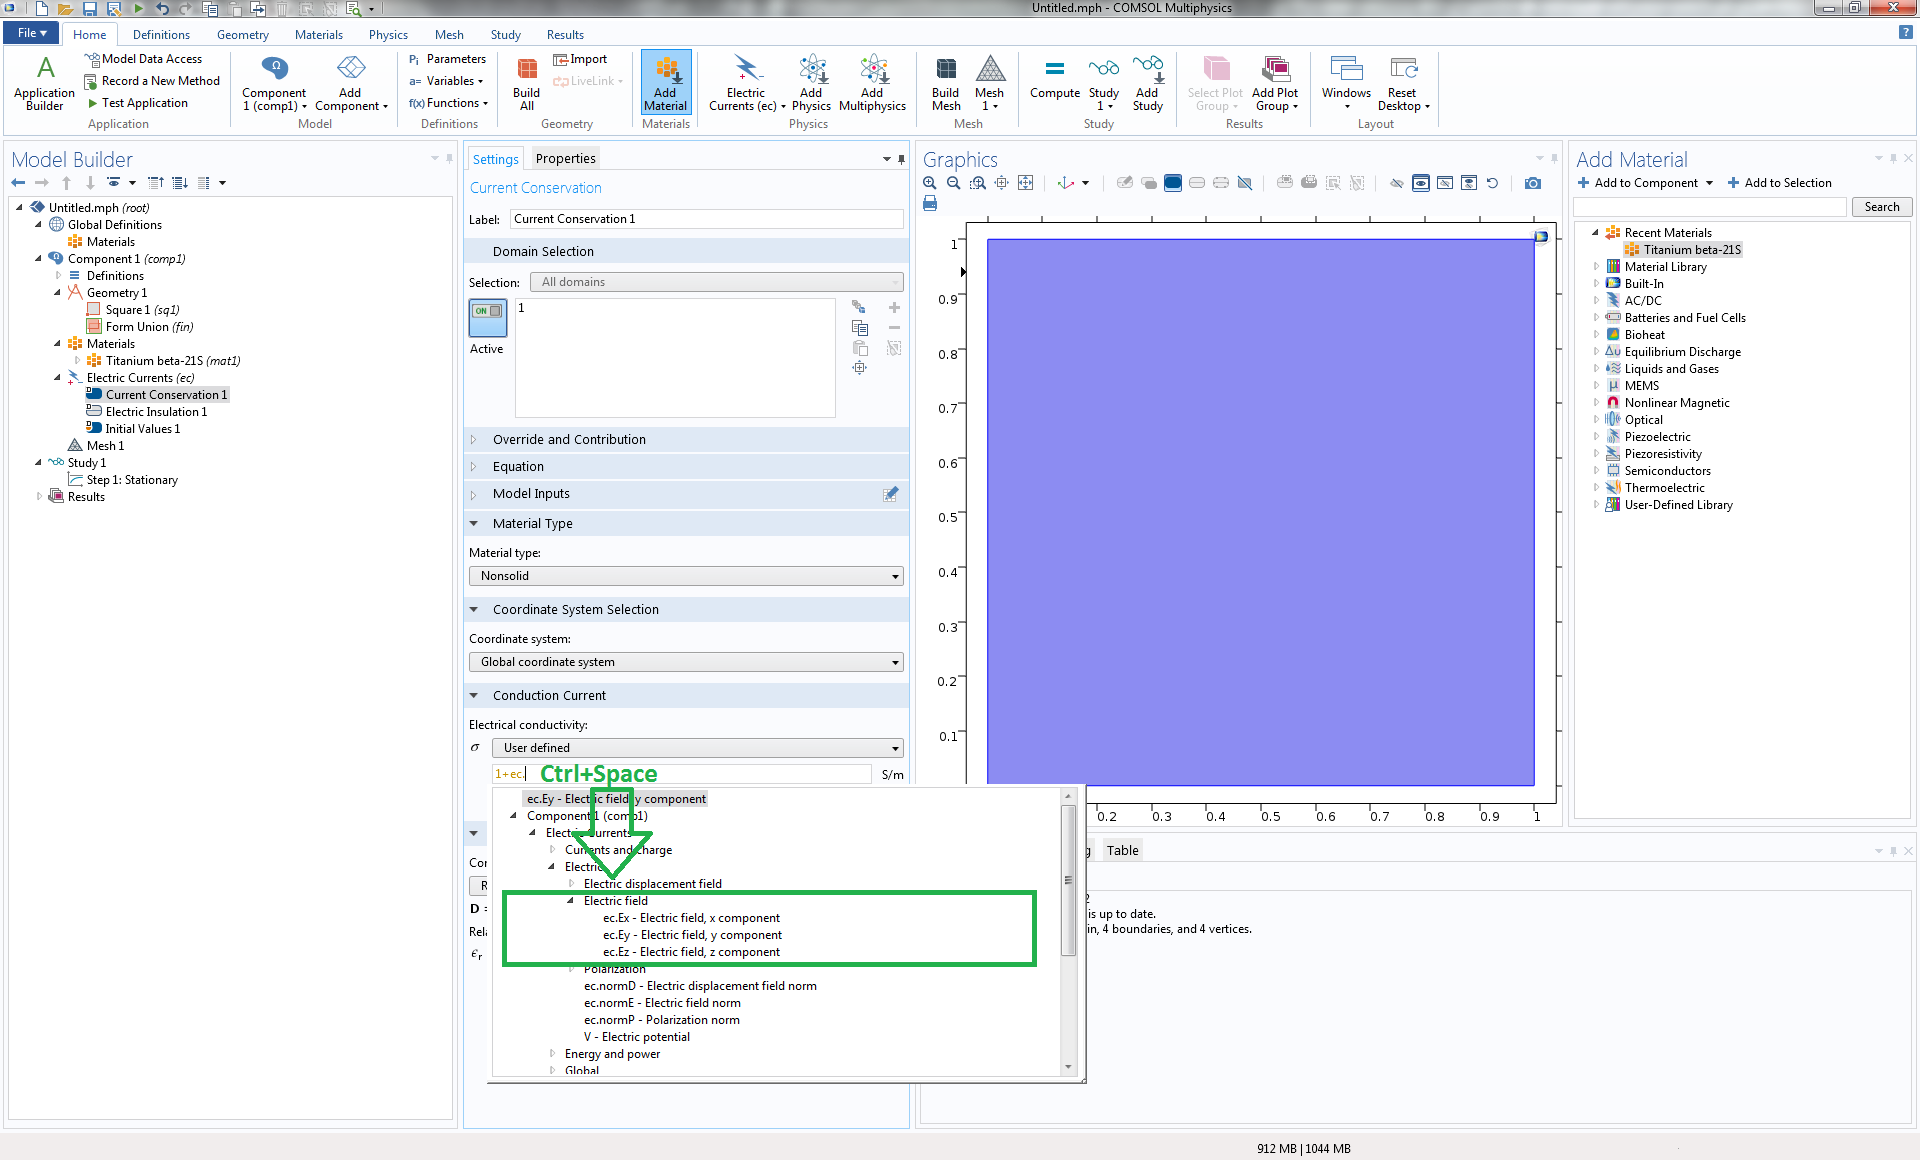Image resolution: width=1928 pixels, height=1168 pixels.
Task: Click the Graphics camera snapshot icon
Action: (1533, 183)
